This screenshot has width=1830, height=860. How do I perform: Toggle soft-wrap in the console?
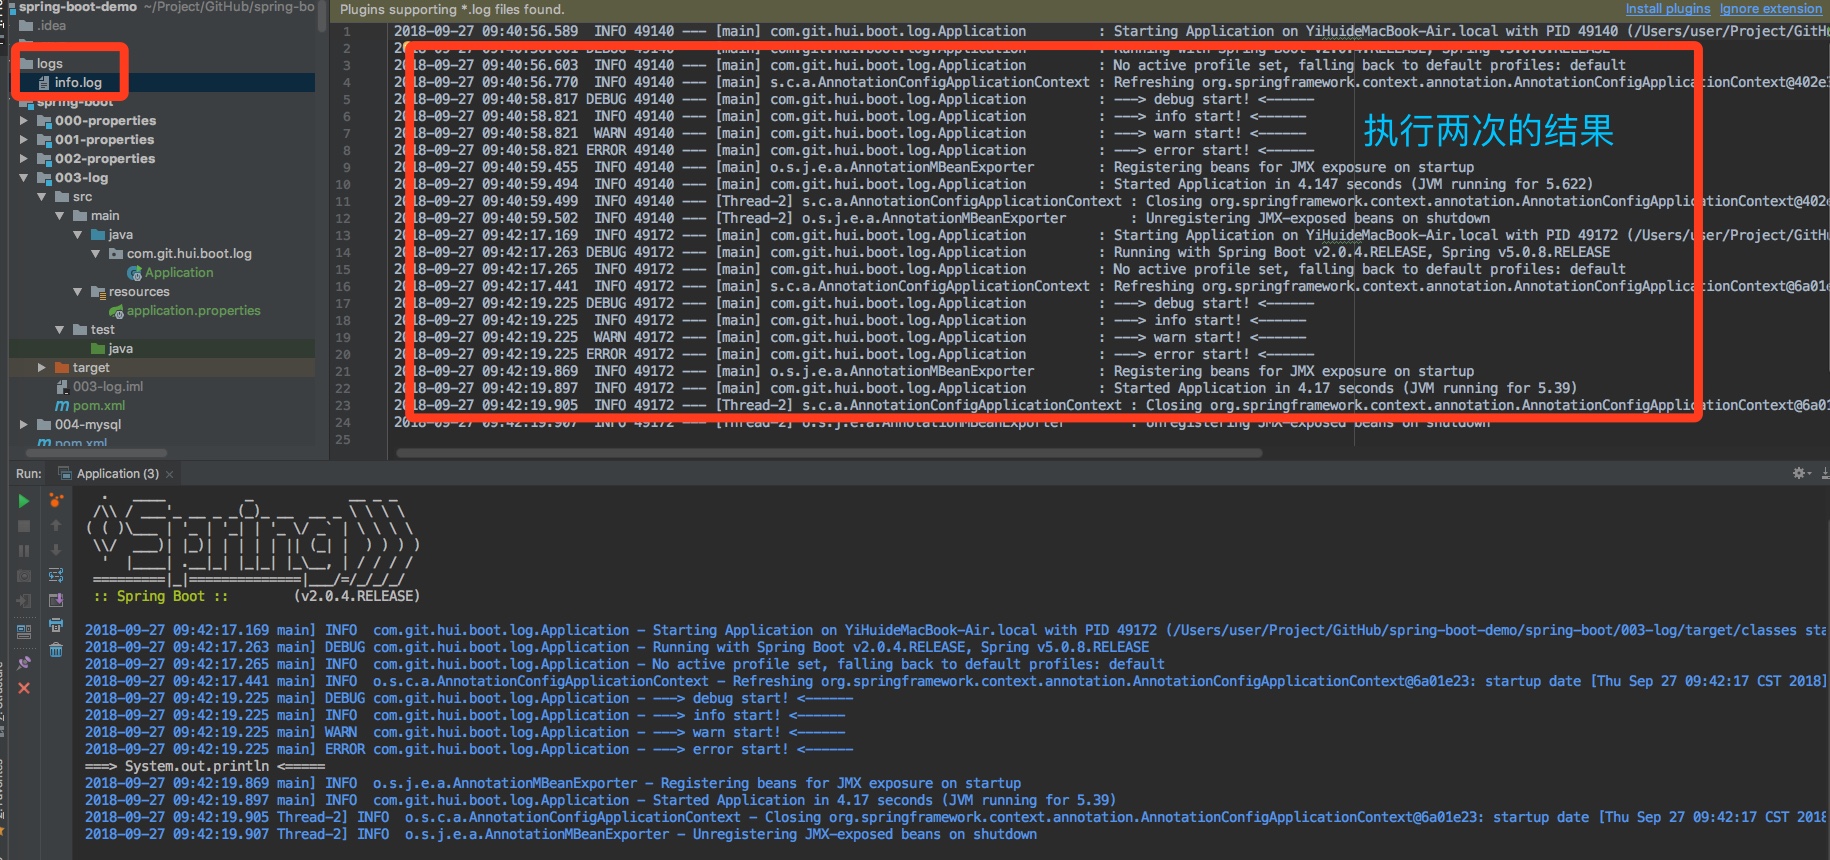[56, 575]
